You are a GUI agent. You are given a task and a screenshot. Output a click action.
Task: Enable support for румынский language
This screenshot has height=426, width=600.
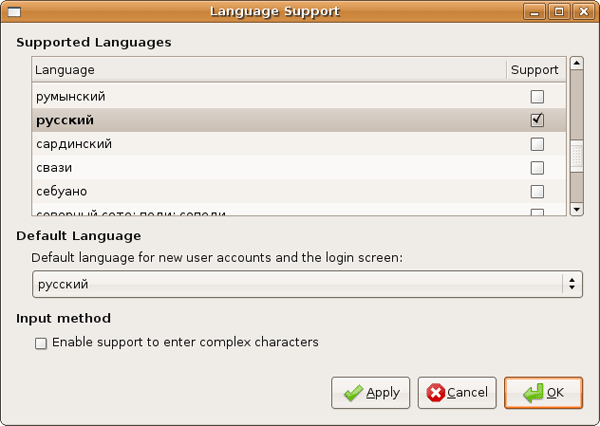tap(537, 97)
